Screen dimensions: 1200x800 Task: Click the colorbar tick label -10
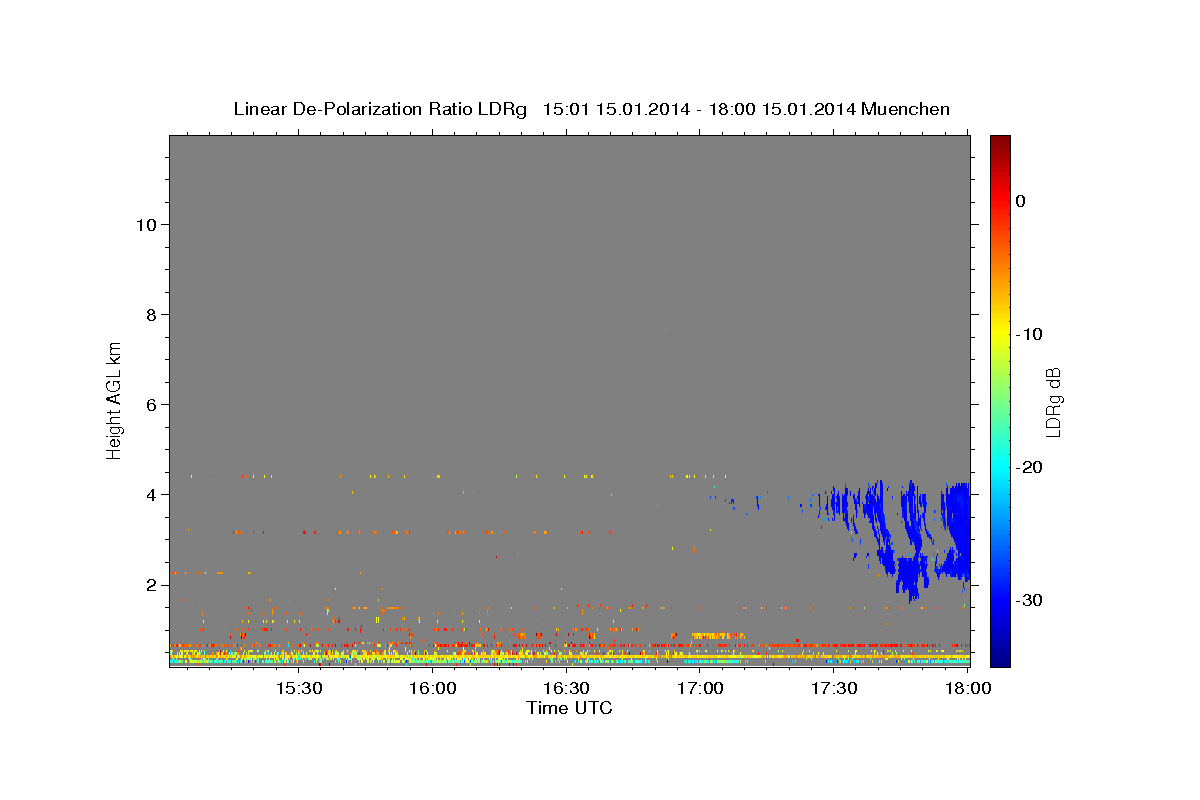coord(1029,334)
